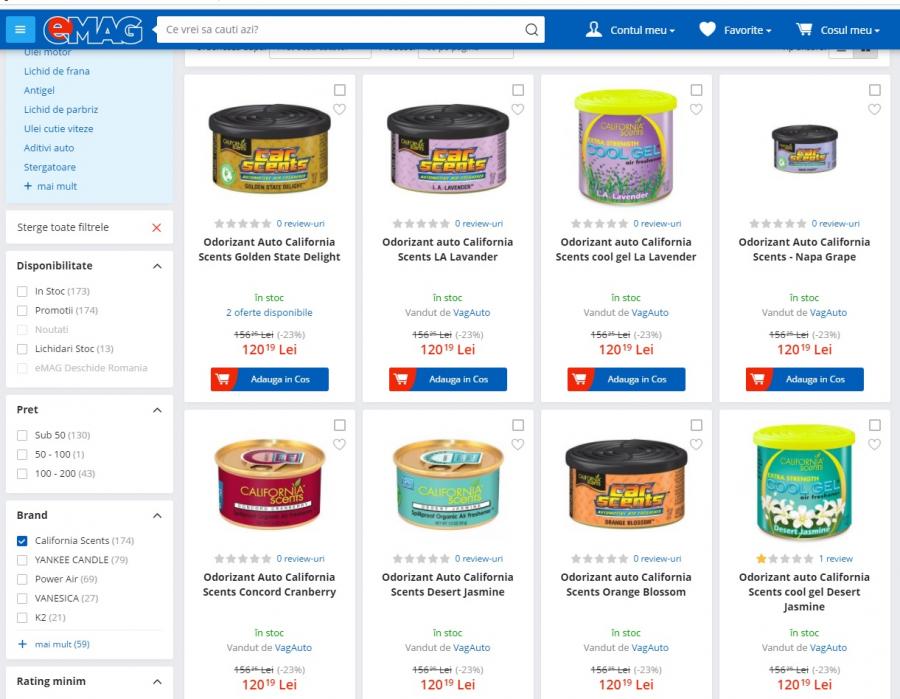Click cart icon on LA Lavander product

pyautogui.click(x=401, y=379)
